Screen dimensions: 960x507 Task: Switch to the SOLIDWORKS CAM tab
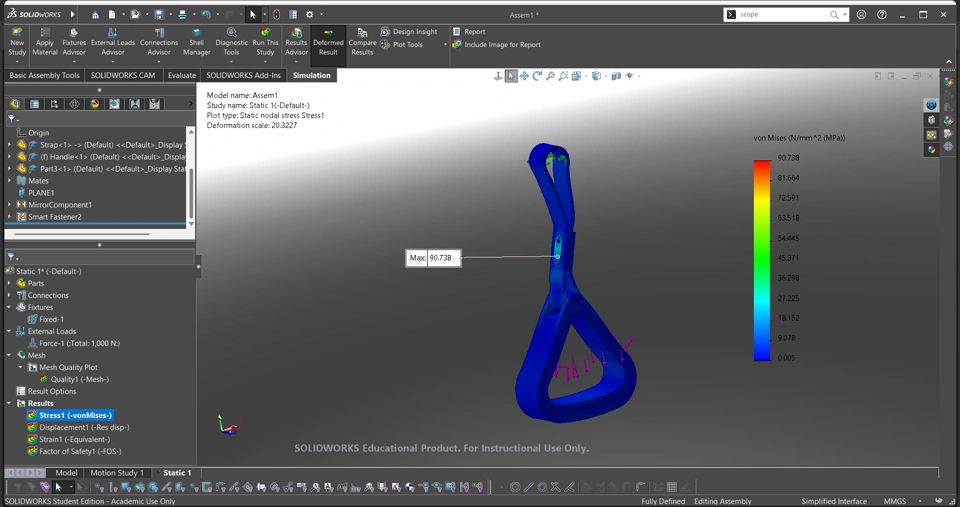pyautogui.click(x=122, y=75)
